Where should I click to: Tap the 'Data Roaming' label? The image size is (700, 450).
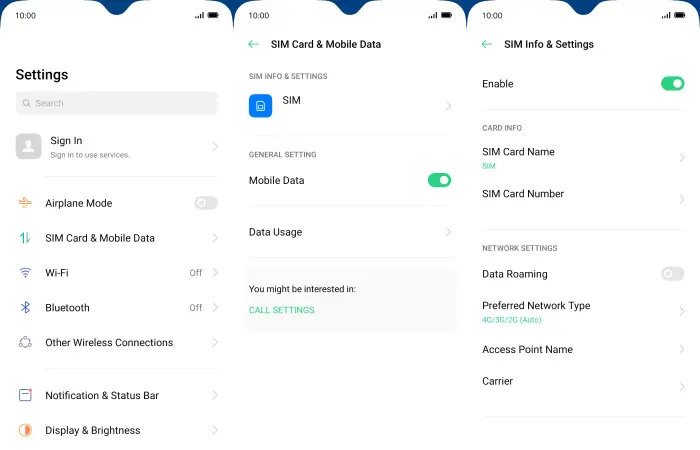tap(515, 274)
